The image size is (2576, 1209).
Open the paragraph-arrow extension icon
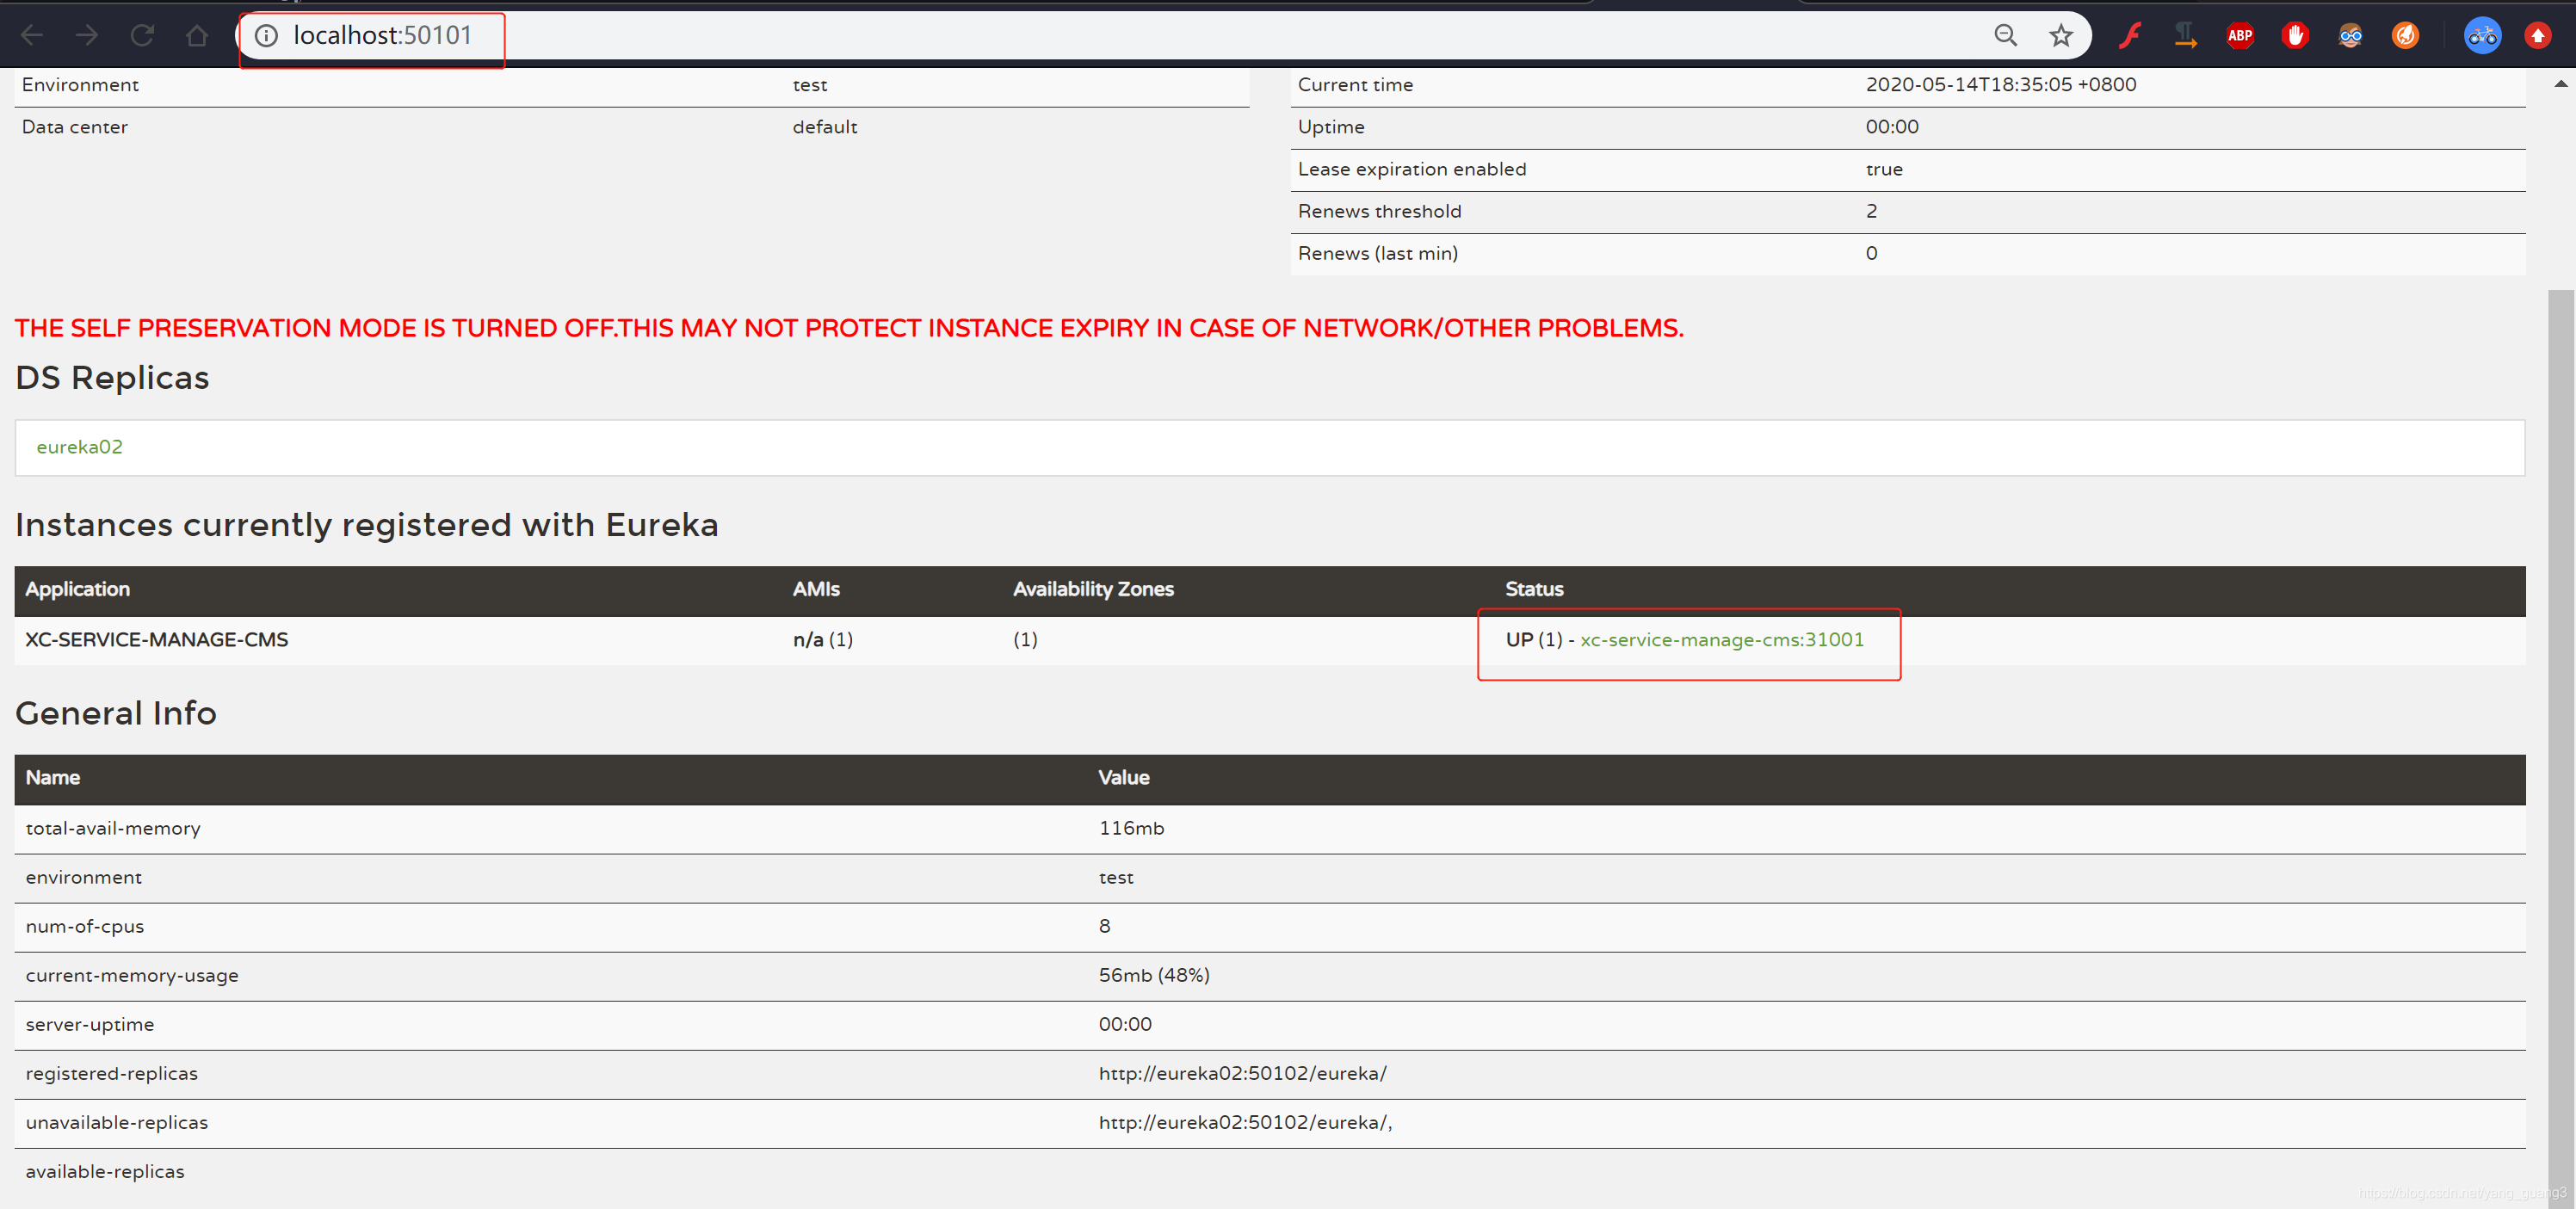[2185, 36]
